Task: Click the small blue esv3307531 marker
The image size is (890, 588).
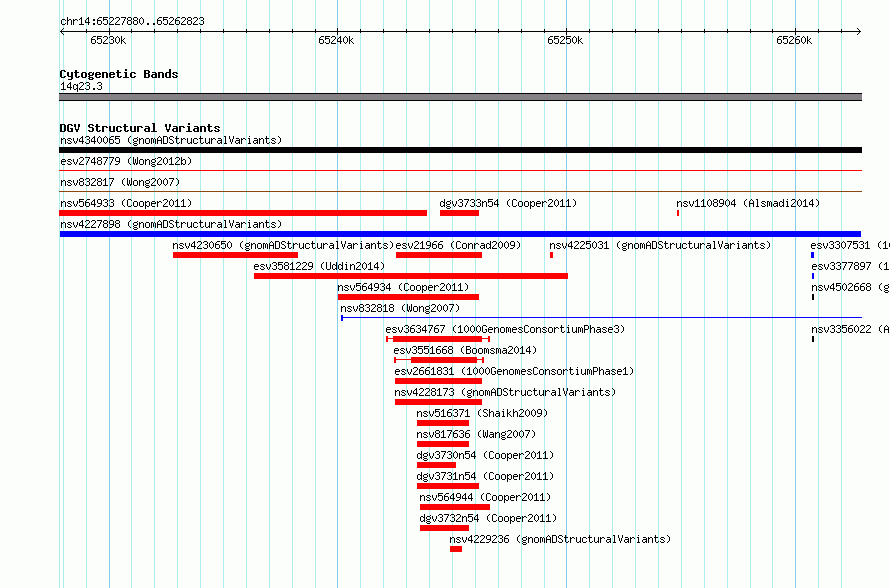Action: tap(813, 255)
